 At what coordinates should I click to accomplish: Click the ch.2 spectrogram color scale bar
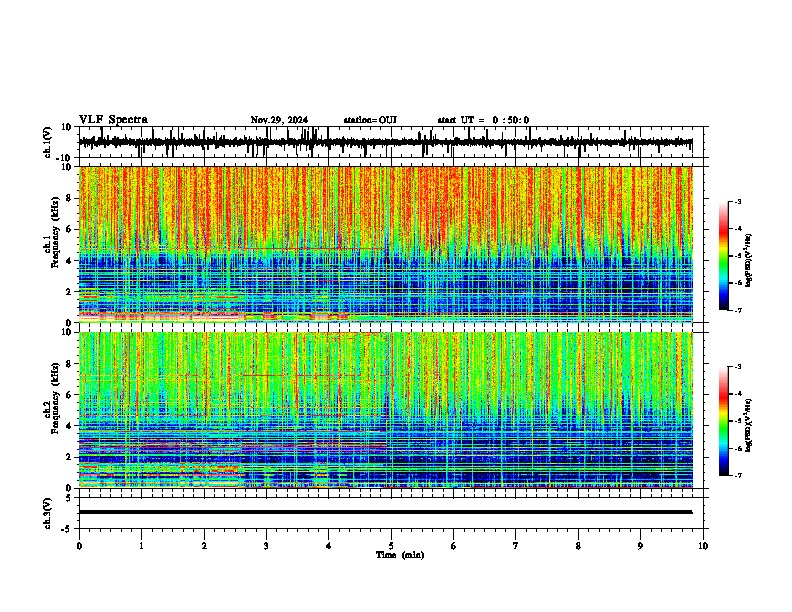click(724, 421)
